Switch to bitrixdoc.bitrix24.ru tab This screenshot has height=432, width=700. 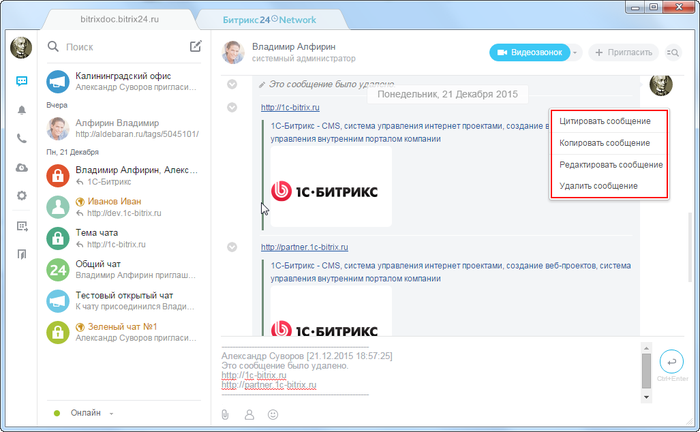(120, 20)
